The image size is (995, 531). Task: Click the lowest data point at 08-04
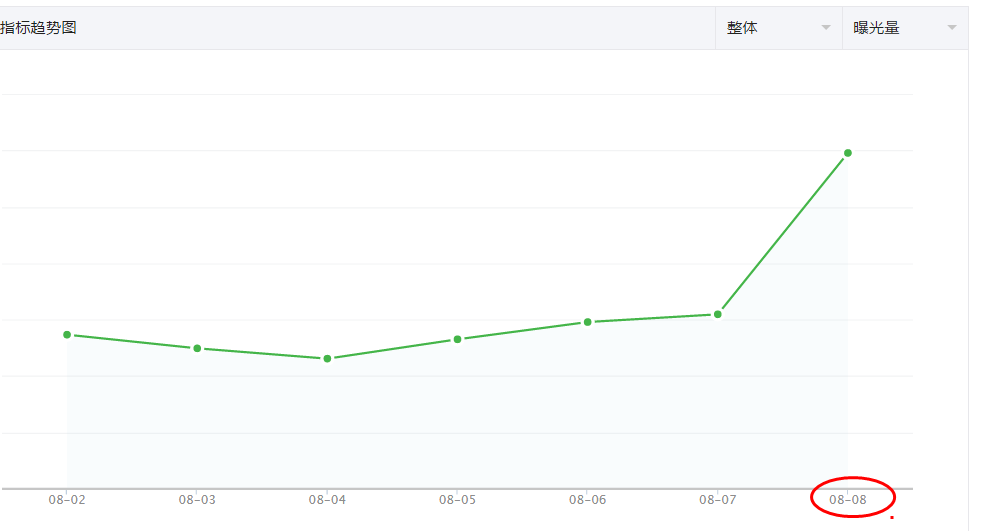(327, 358)
